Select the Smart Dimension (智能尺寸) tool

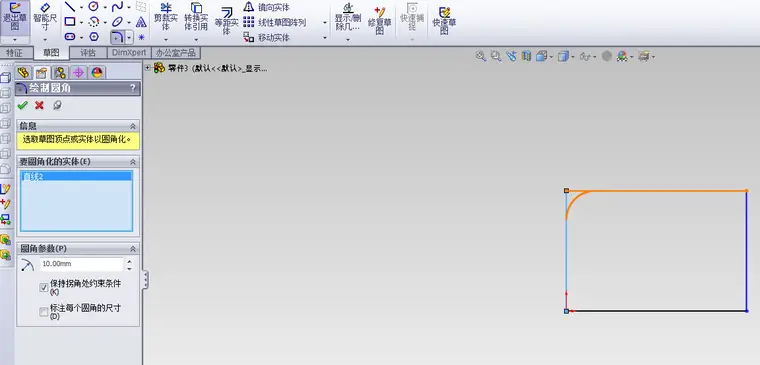pyautogui.click(x=45, y=17)
